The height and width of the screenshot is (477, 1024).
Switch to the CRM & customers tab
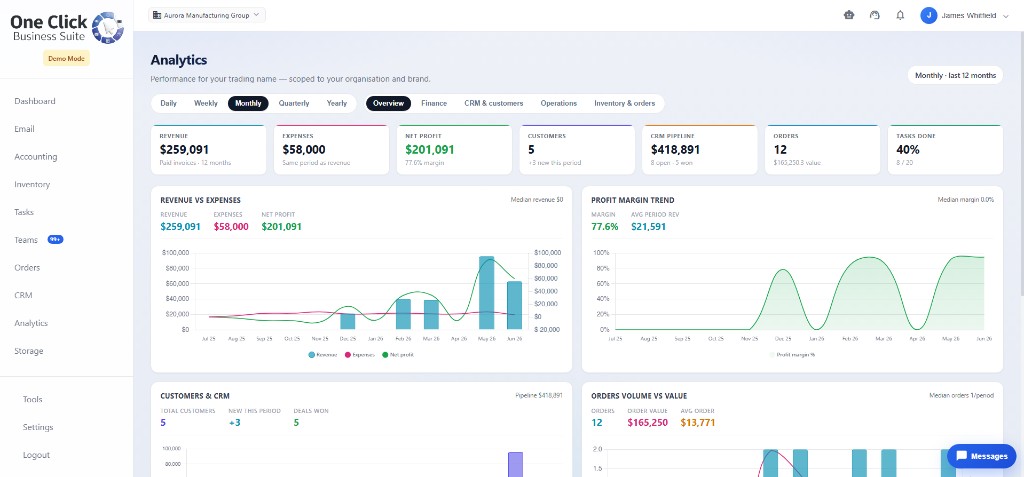tap(494, 103)
